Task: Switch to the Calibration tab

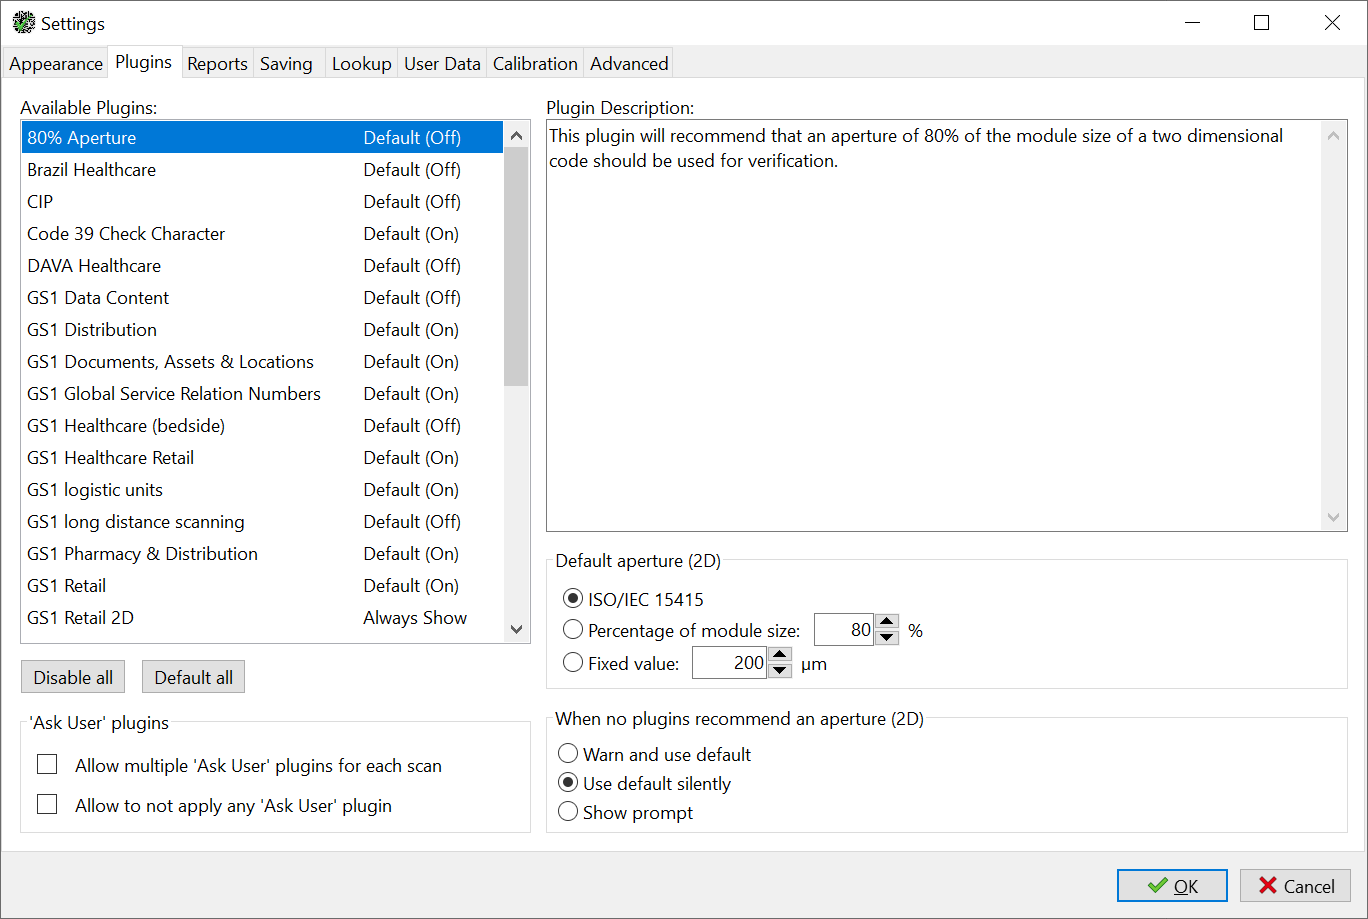Action: coord(535,62)
